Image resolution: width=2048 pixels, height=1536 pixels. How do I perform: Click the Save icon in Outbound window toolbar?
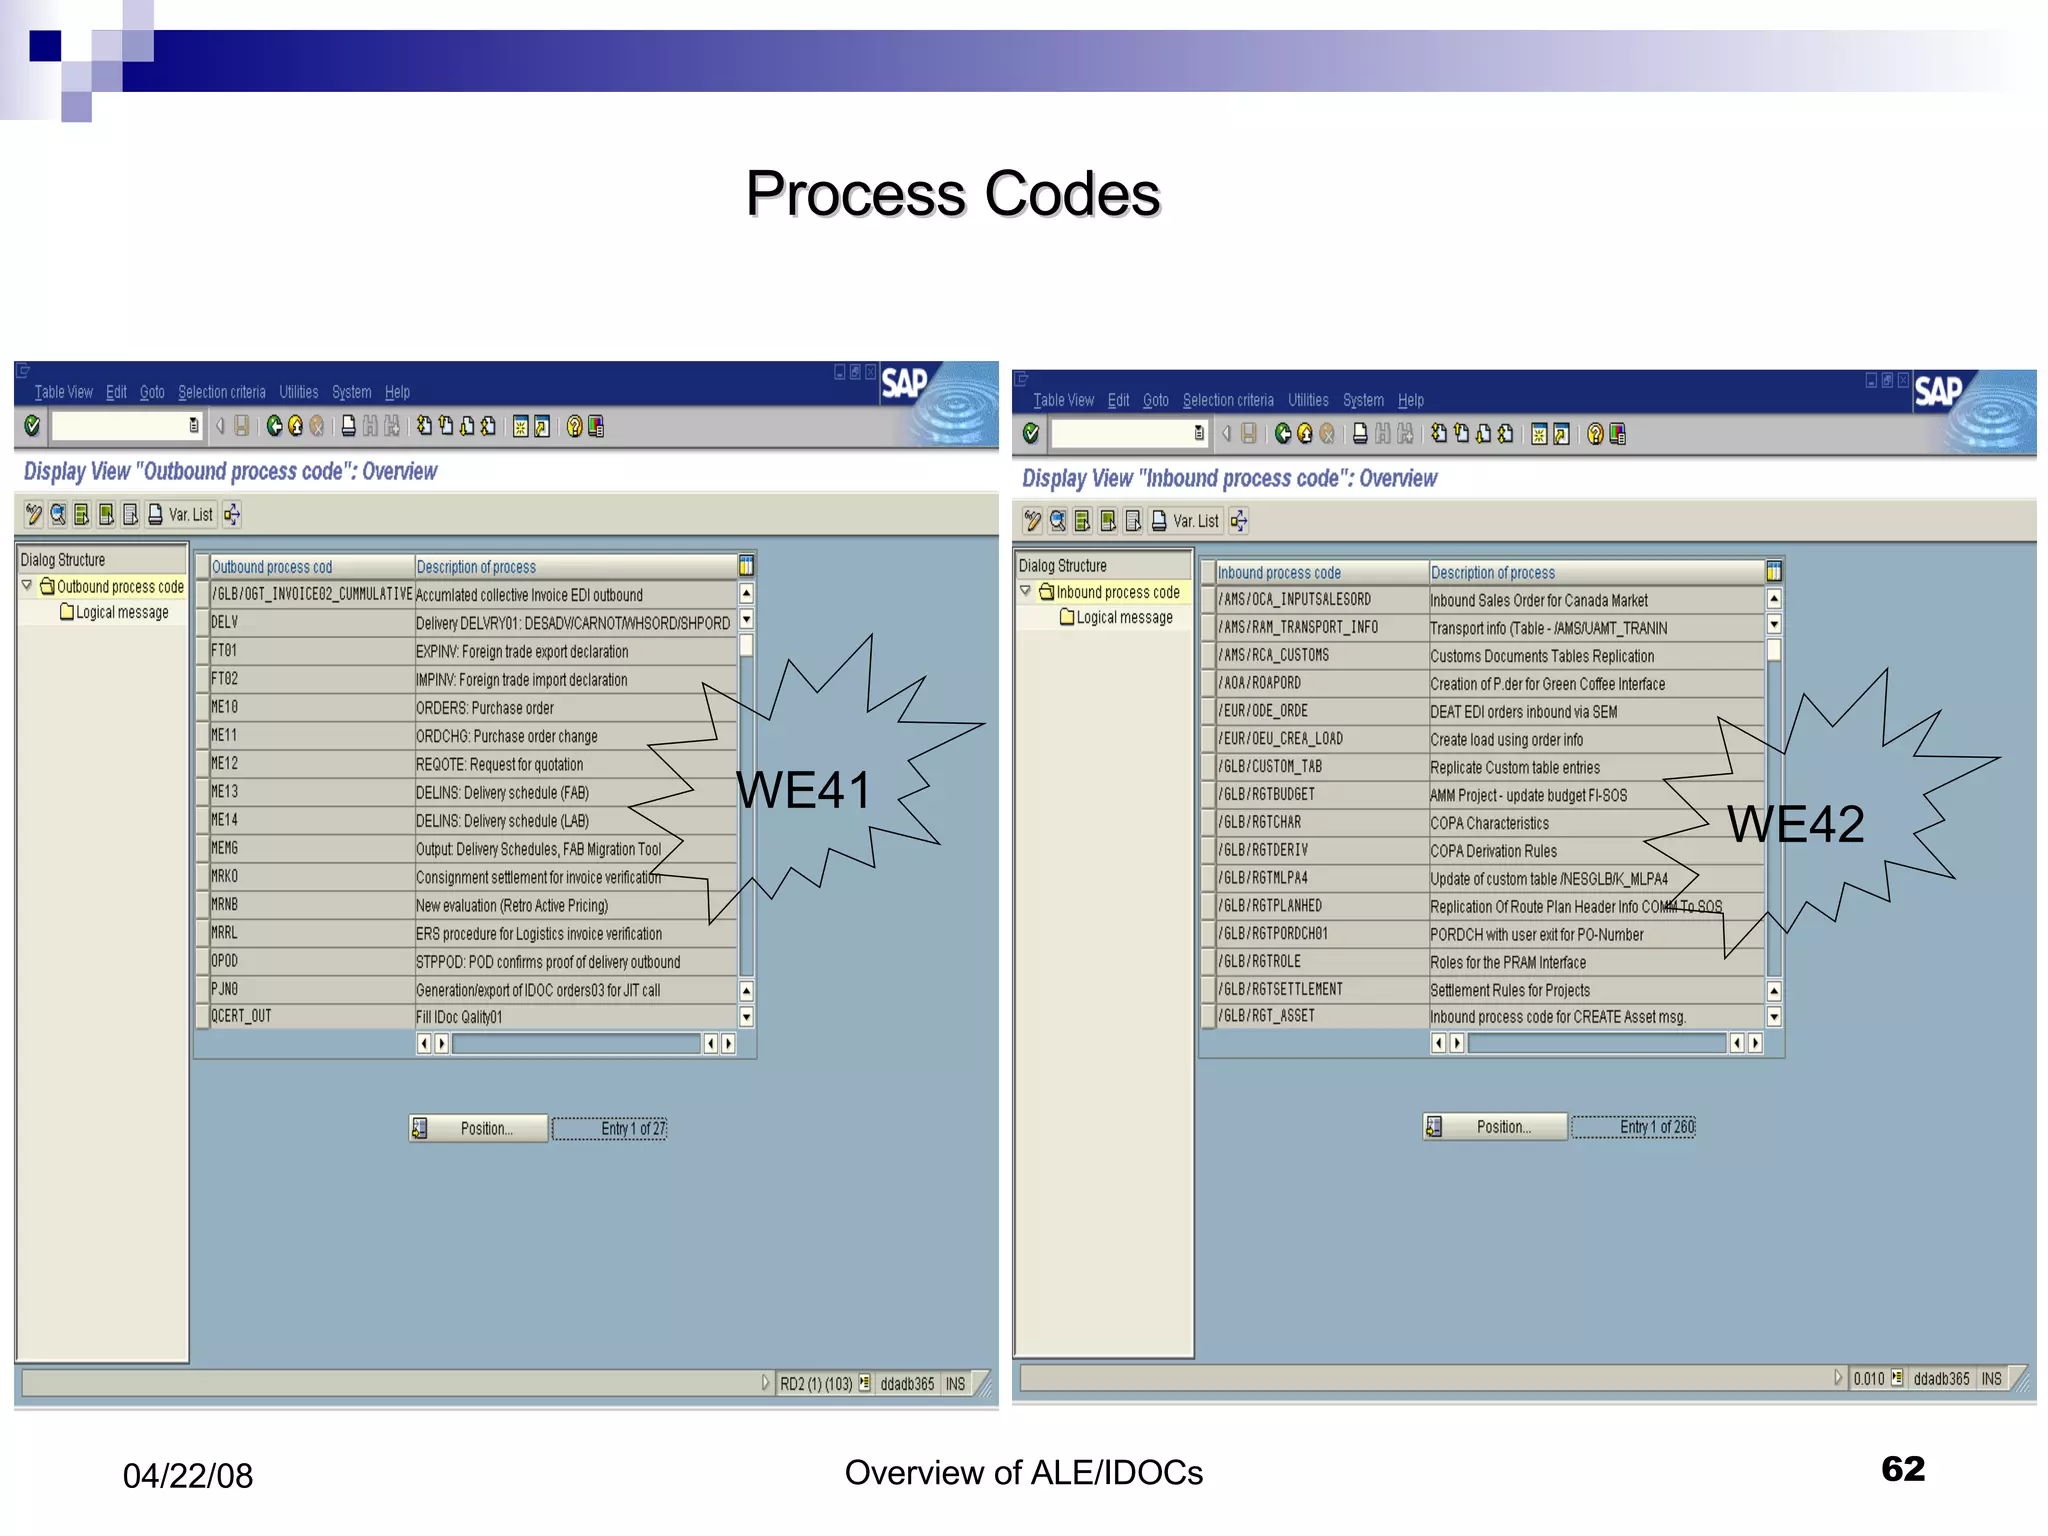242,427
